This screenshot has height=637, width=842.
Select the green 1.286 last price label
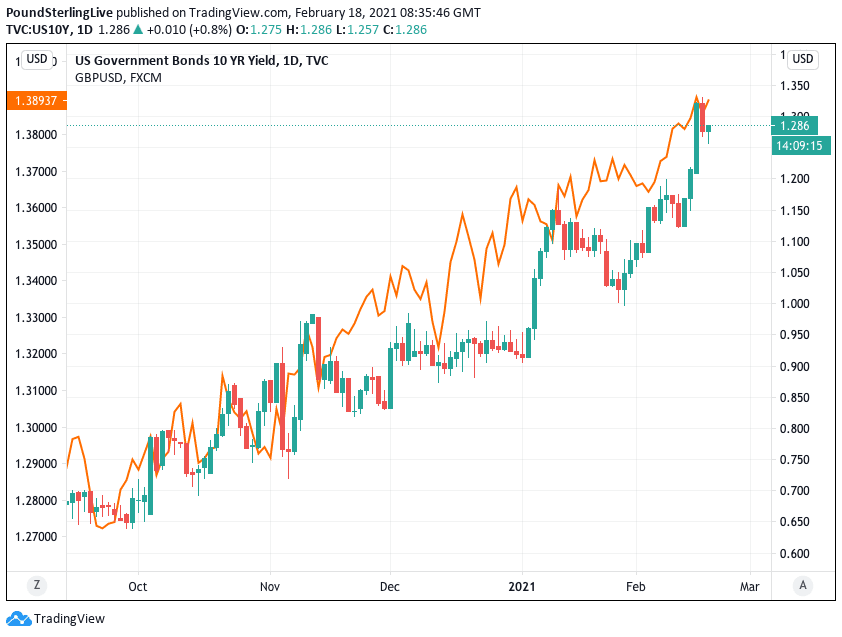tap(795, 126)
